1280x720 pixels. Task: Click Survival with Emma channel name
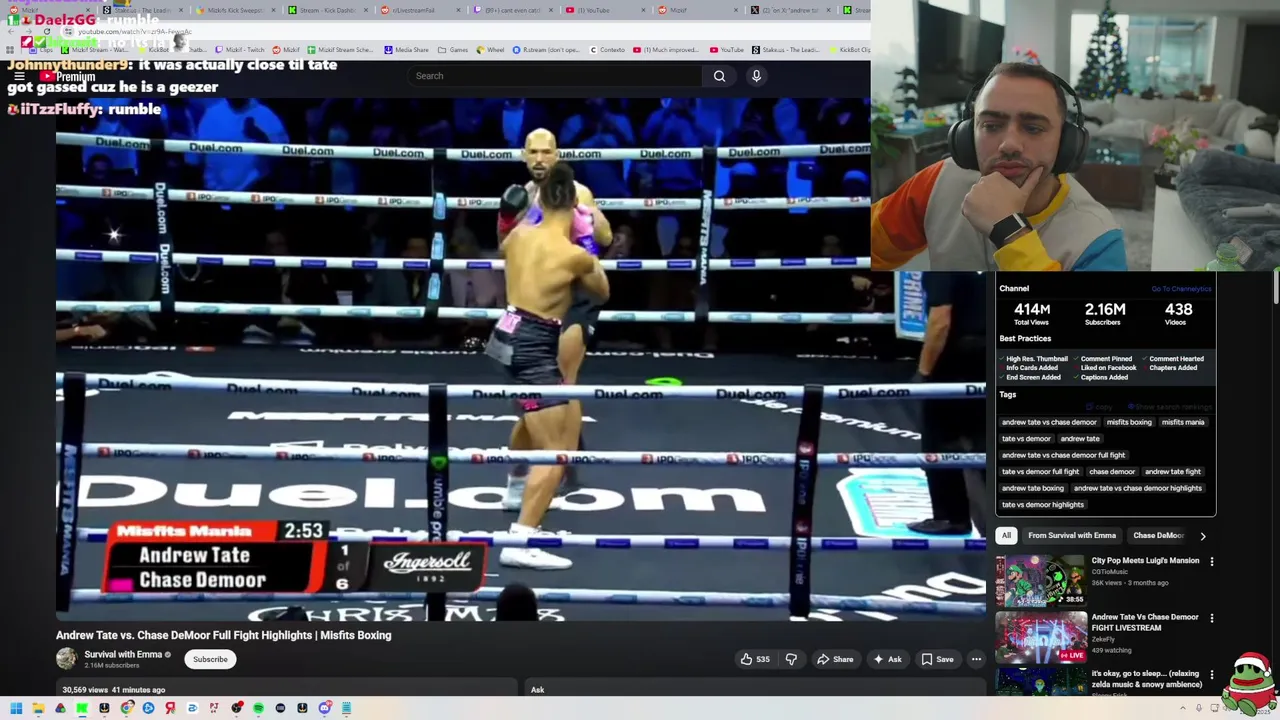(123, 654)
